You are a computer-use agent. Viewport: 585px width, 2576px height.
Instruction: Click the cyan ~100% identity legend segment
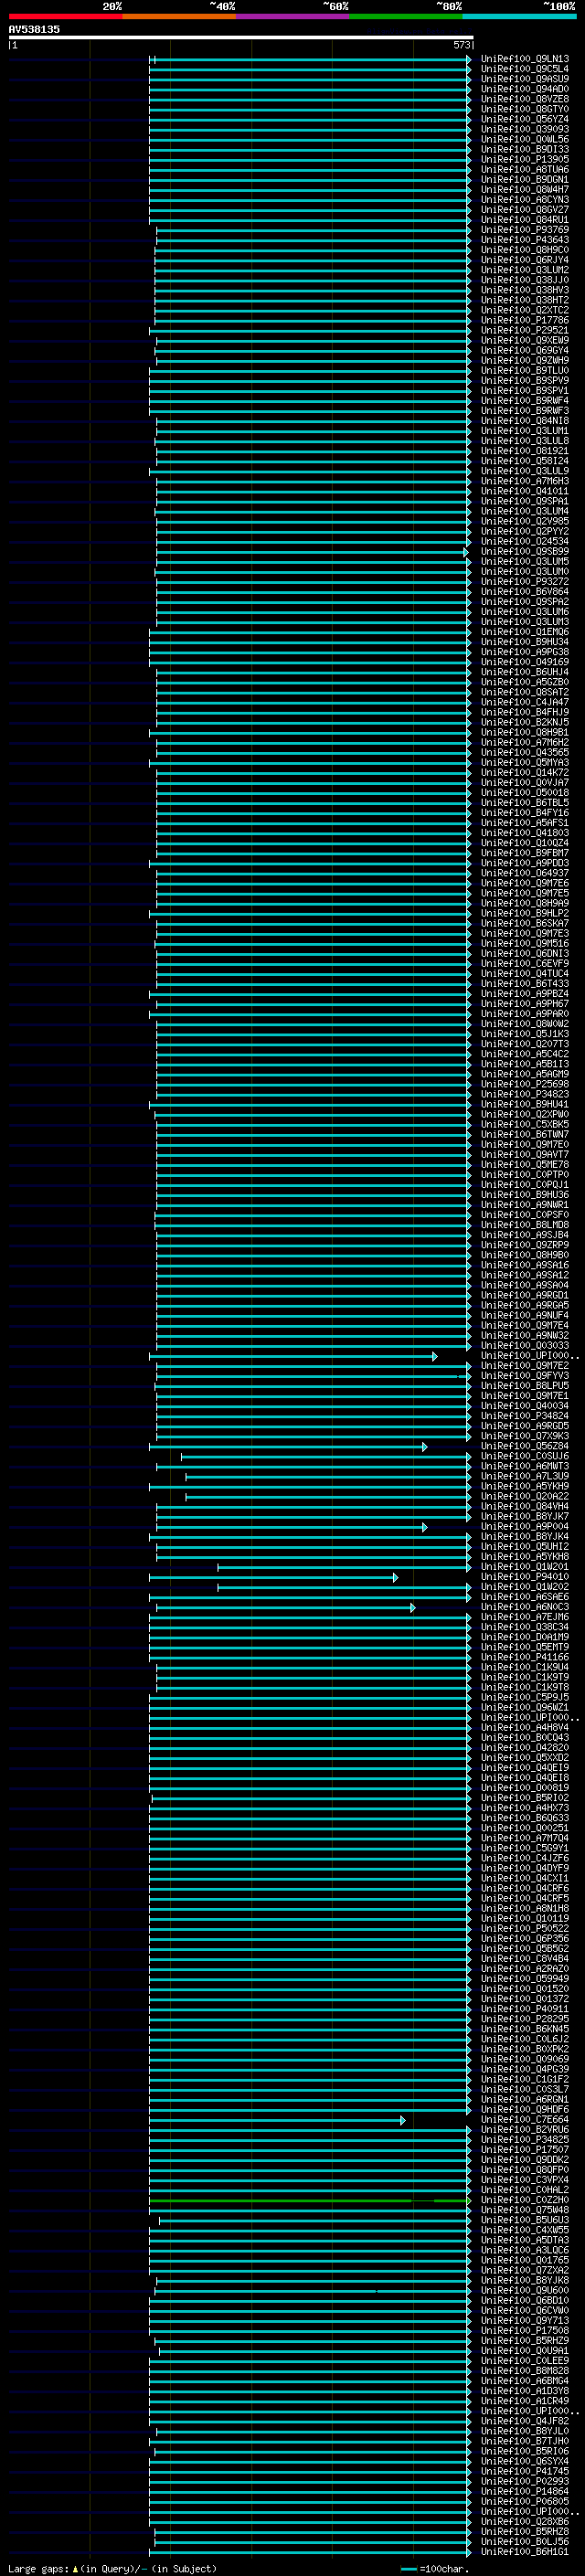point(520,16)
